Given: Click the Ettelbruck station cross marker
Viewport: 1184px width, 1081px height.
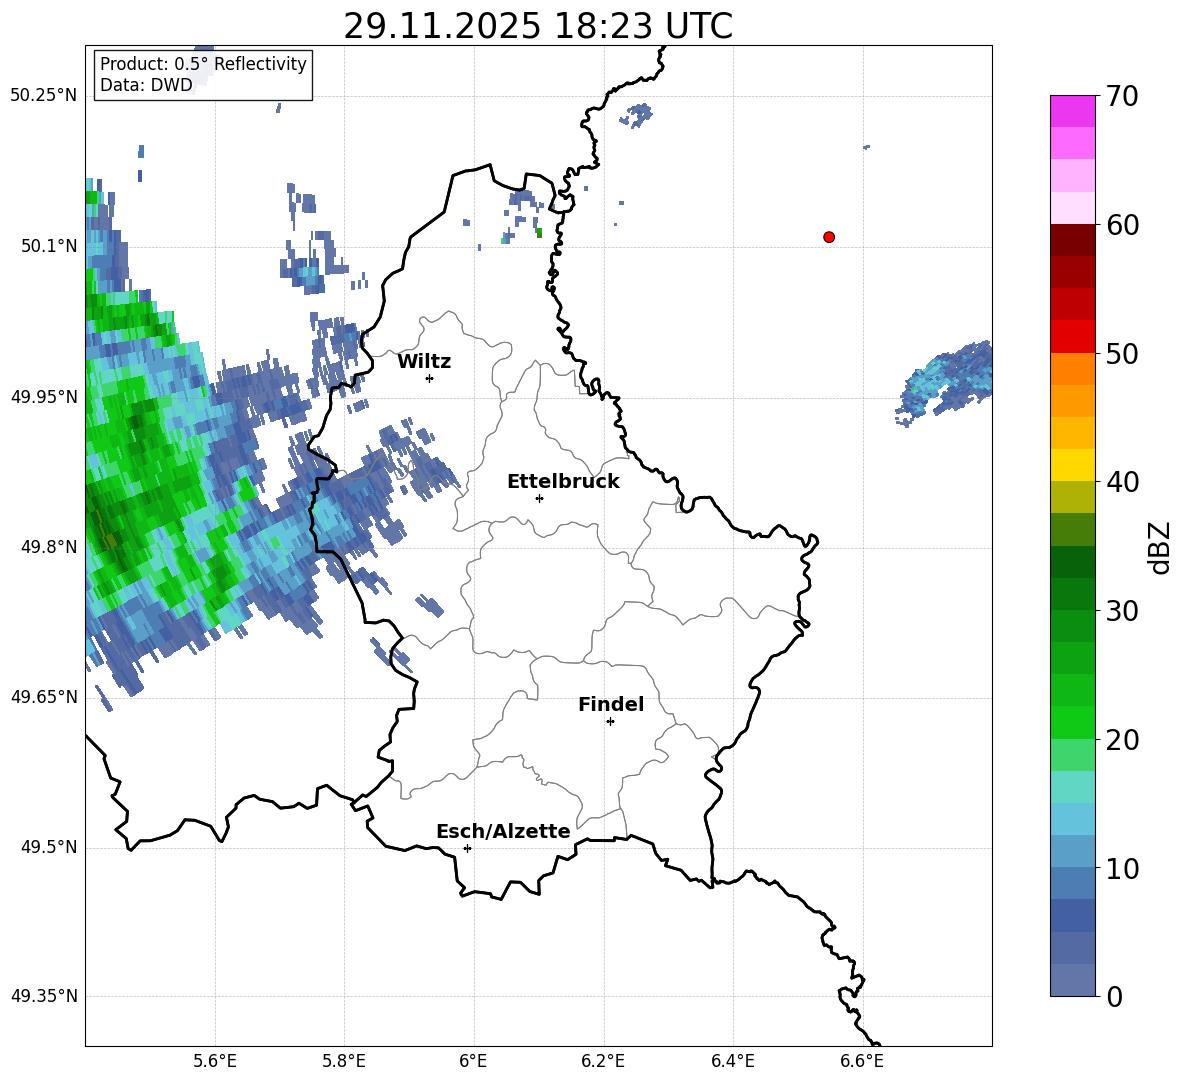Looking at the screenshot, I should pos(539,498).
